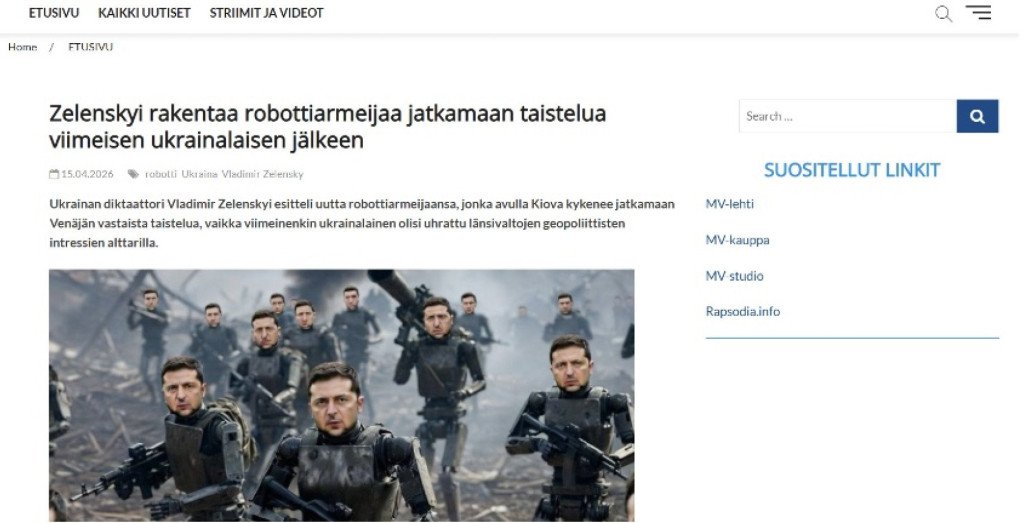Click the blue search submit button
The height and width of the screenshot is (523, 1020).
pyautogui.click(x=977, y=116)
